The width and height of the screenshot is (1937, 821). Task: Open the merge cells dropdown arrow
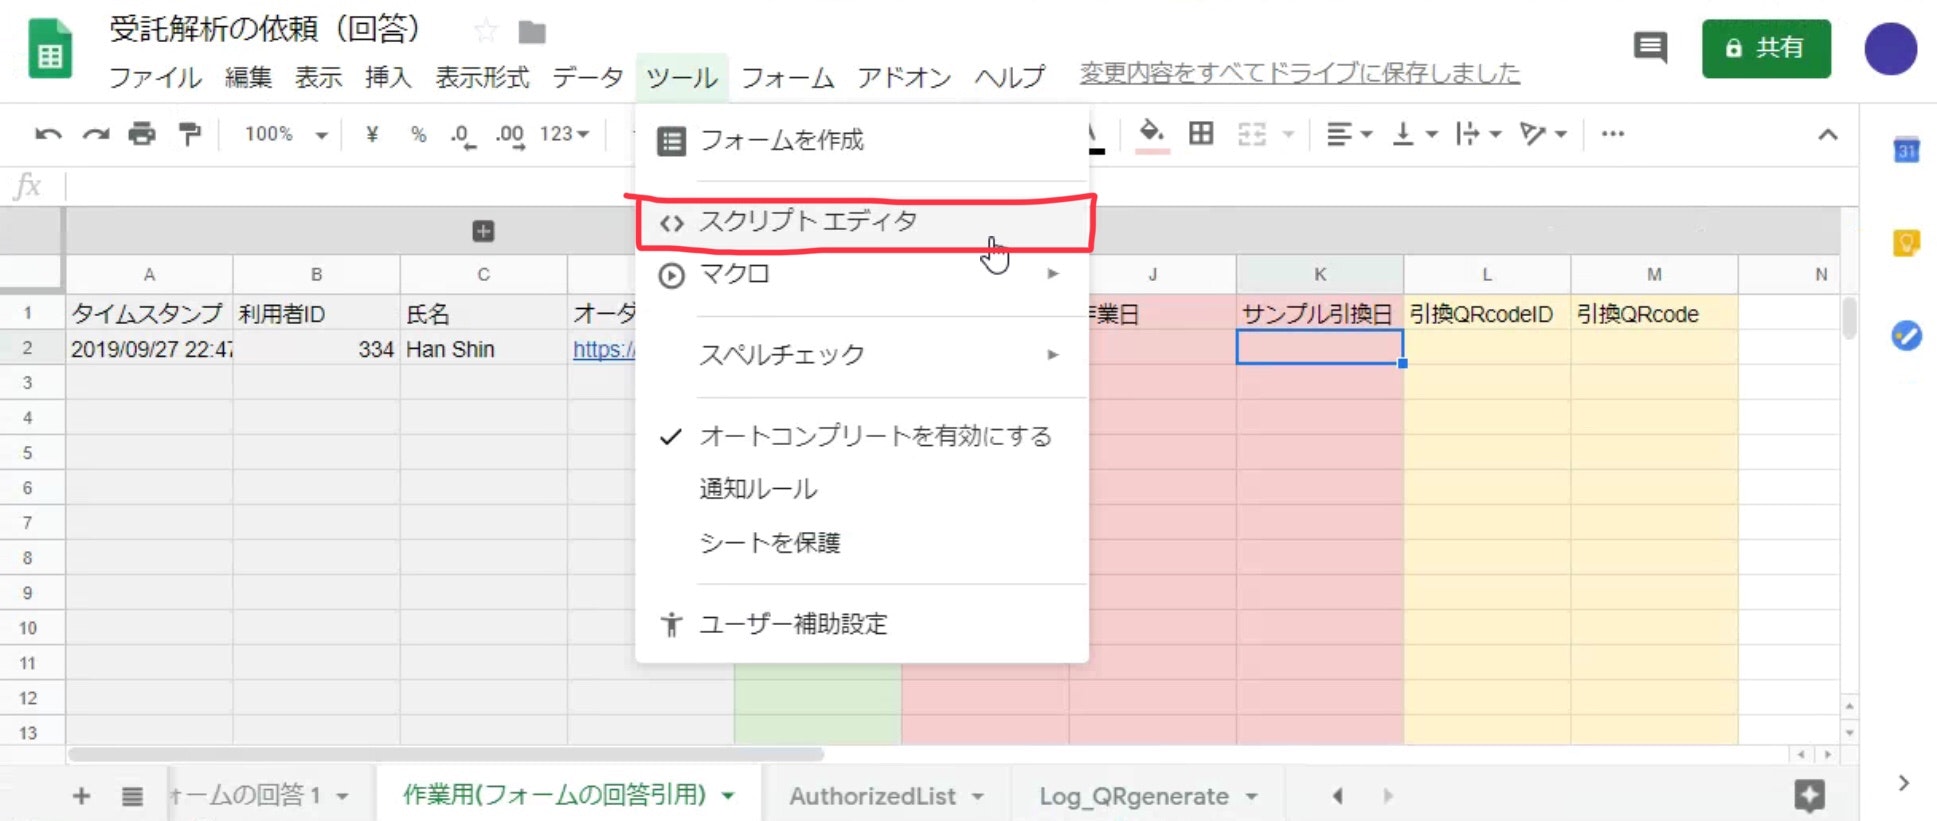1288,134
